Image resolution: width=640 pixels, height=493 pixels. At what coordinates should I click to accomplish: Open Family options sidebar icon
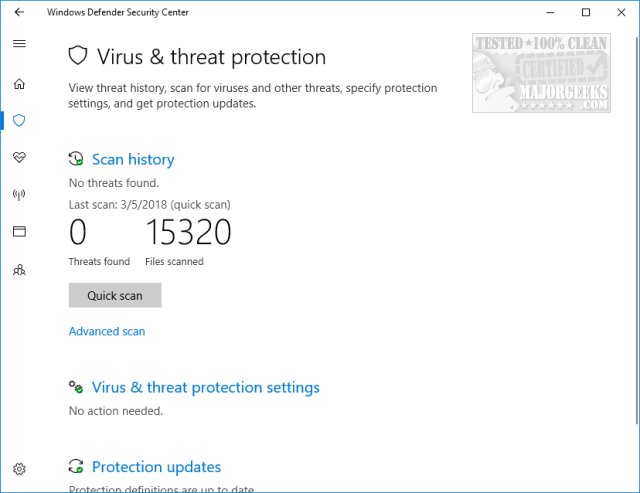pos(19,269)
